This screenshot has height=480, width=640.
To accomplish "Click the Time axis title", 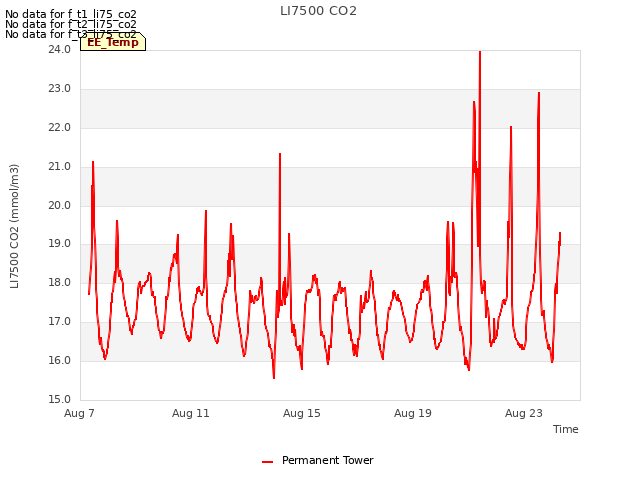I will (x=566, y=429).
